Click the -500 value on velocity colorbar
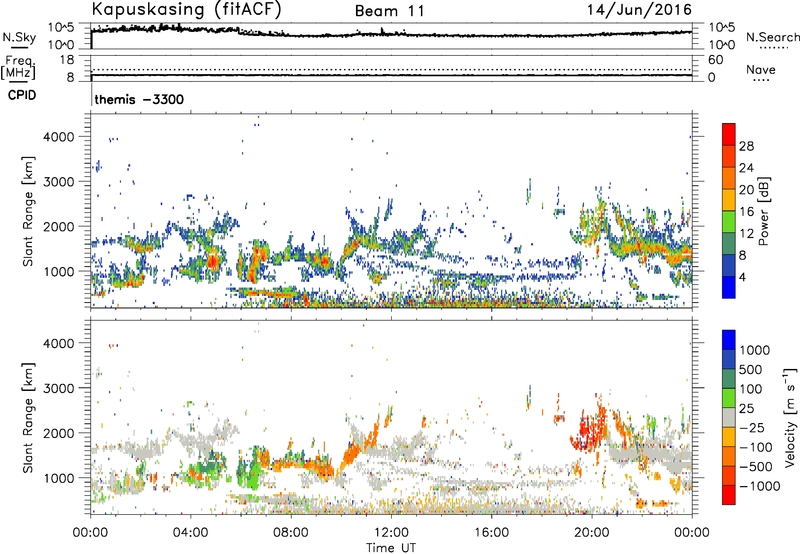 tap(755, 467)
